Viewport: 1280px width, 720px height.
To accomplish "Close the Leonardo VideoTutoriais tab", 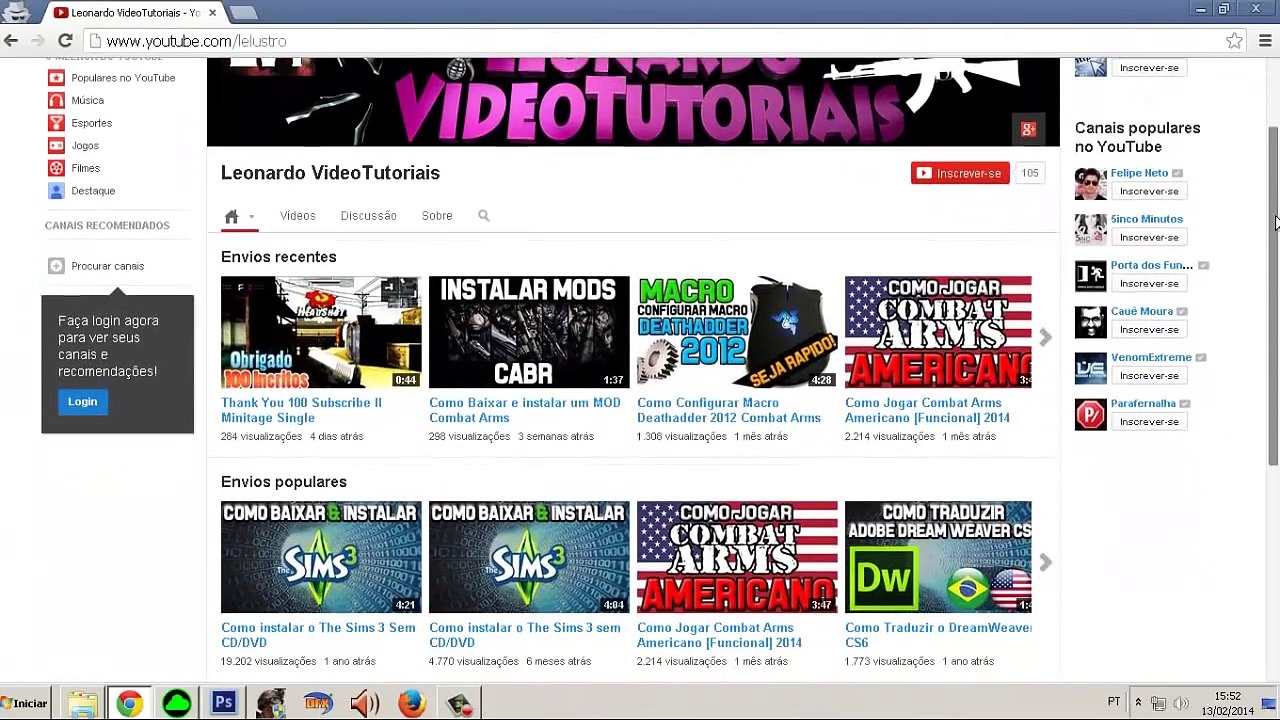I will (x=212, y=13).
